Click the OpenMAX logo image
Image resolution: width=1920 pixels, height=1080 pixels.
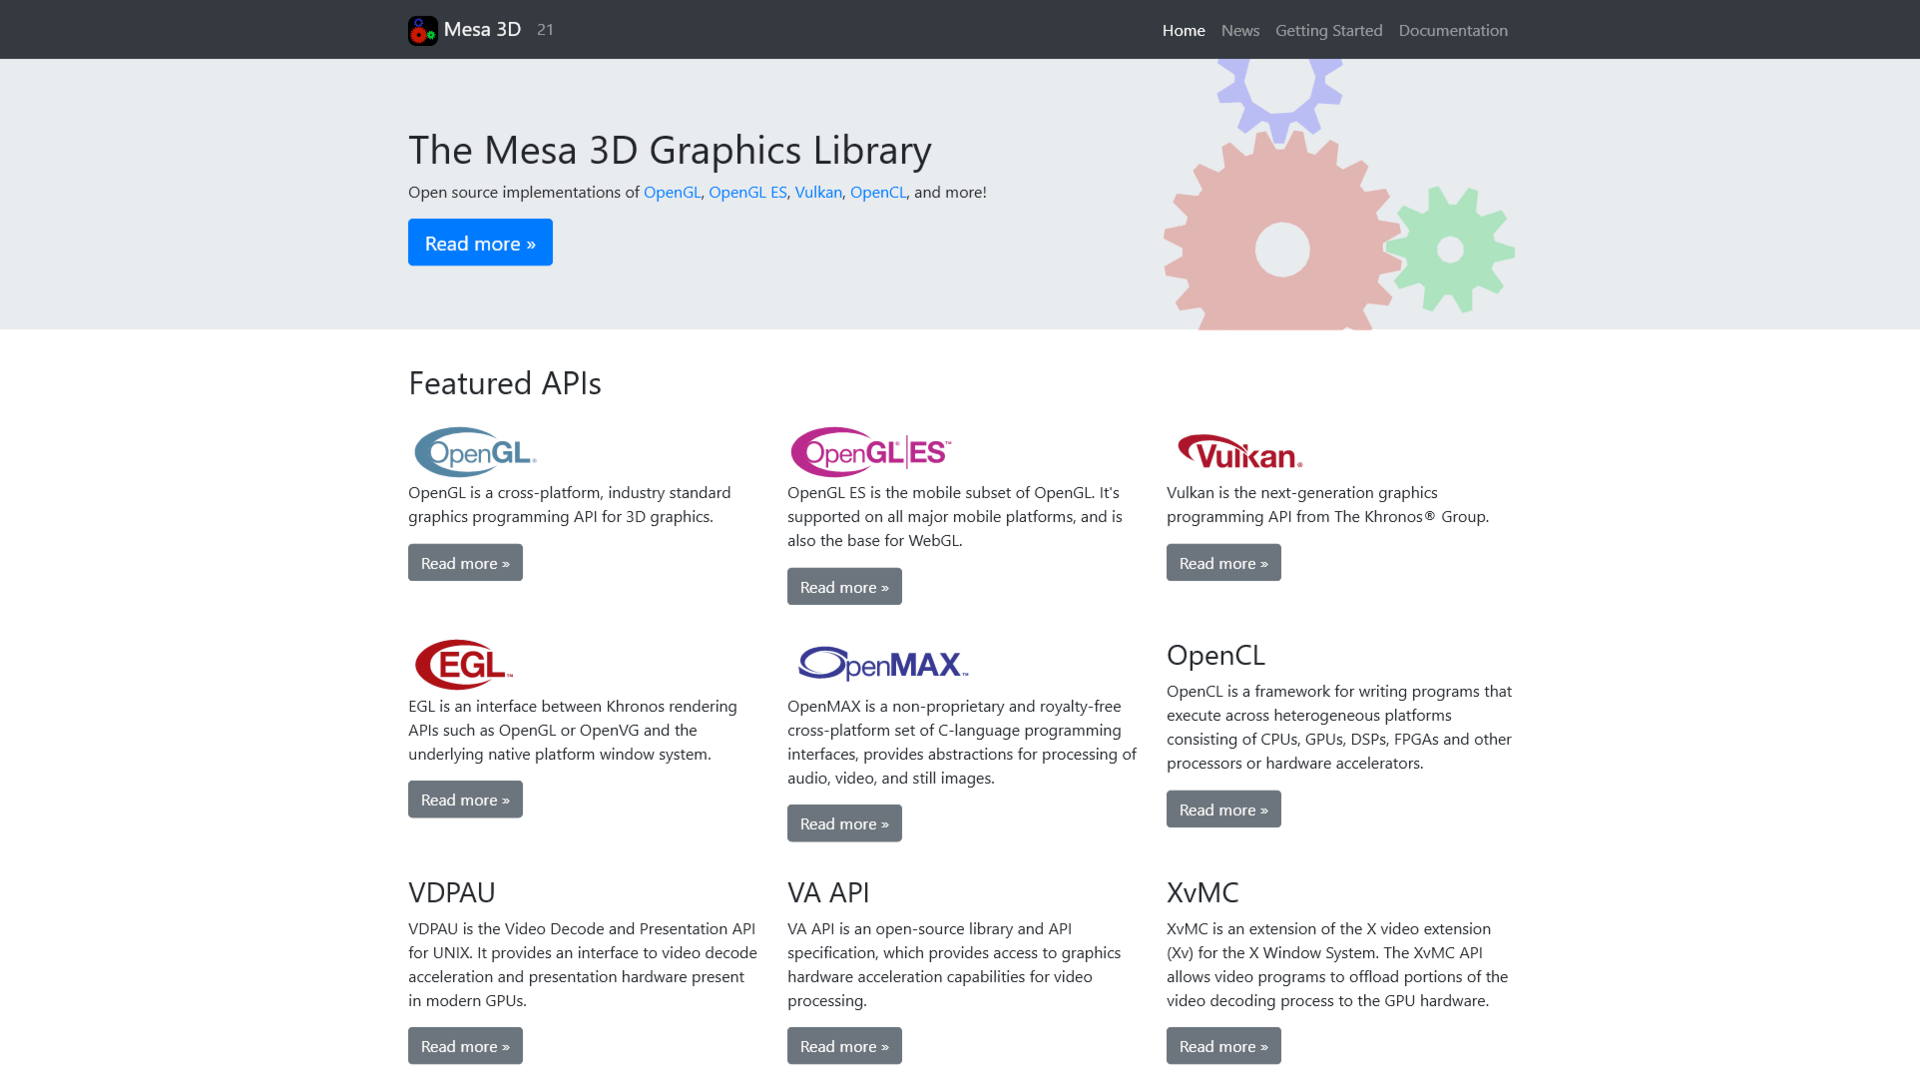click(883, 663)
